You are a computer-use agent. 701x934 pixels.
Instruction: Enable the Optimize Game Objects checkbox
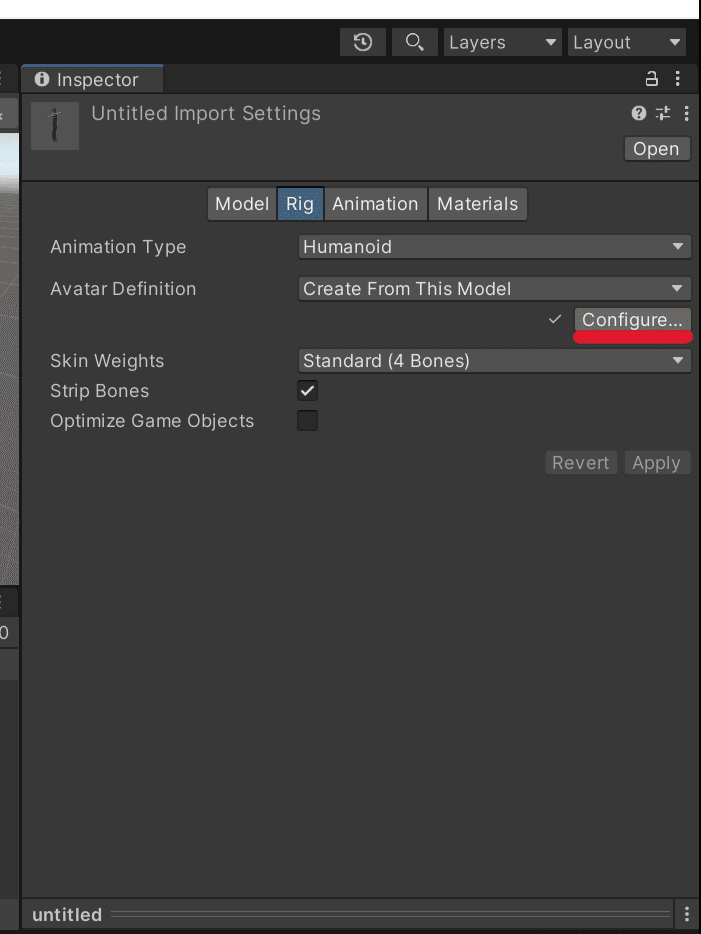[x=308, y=421]
